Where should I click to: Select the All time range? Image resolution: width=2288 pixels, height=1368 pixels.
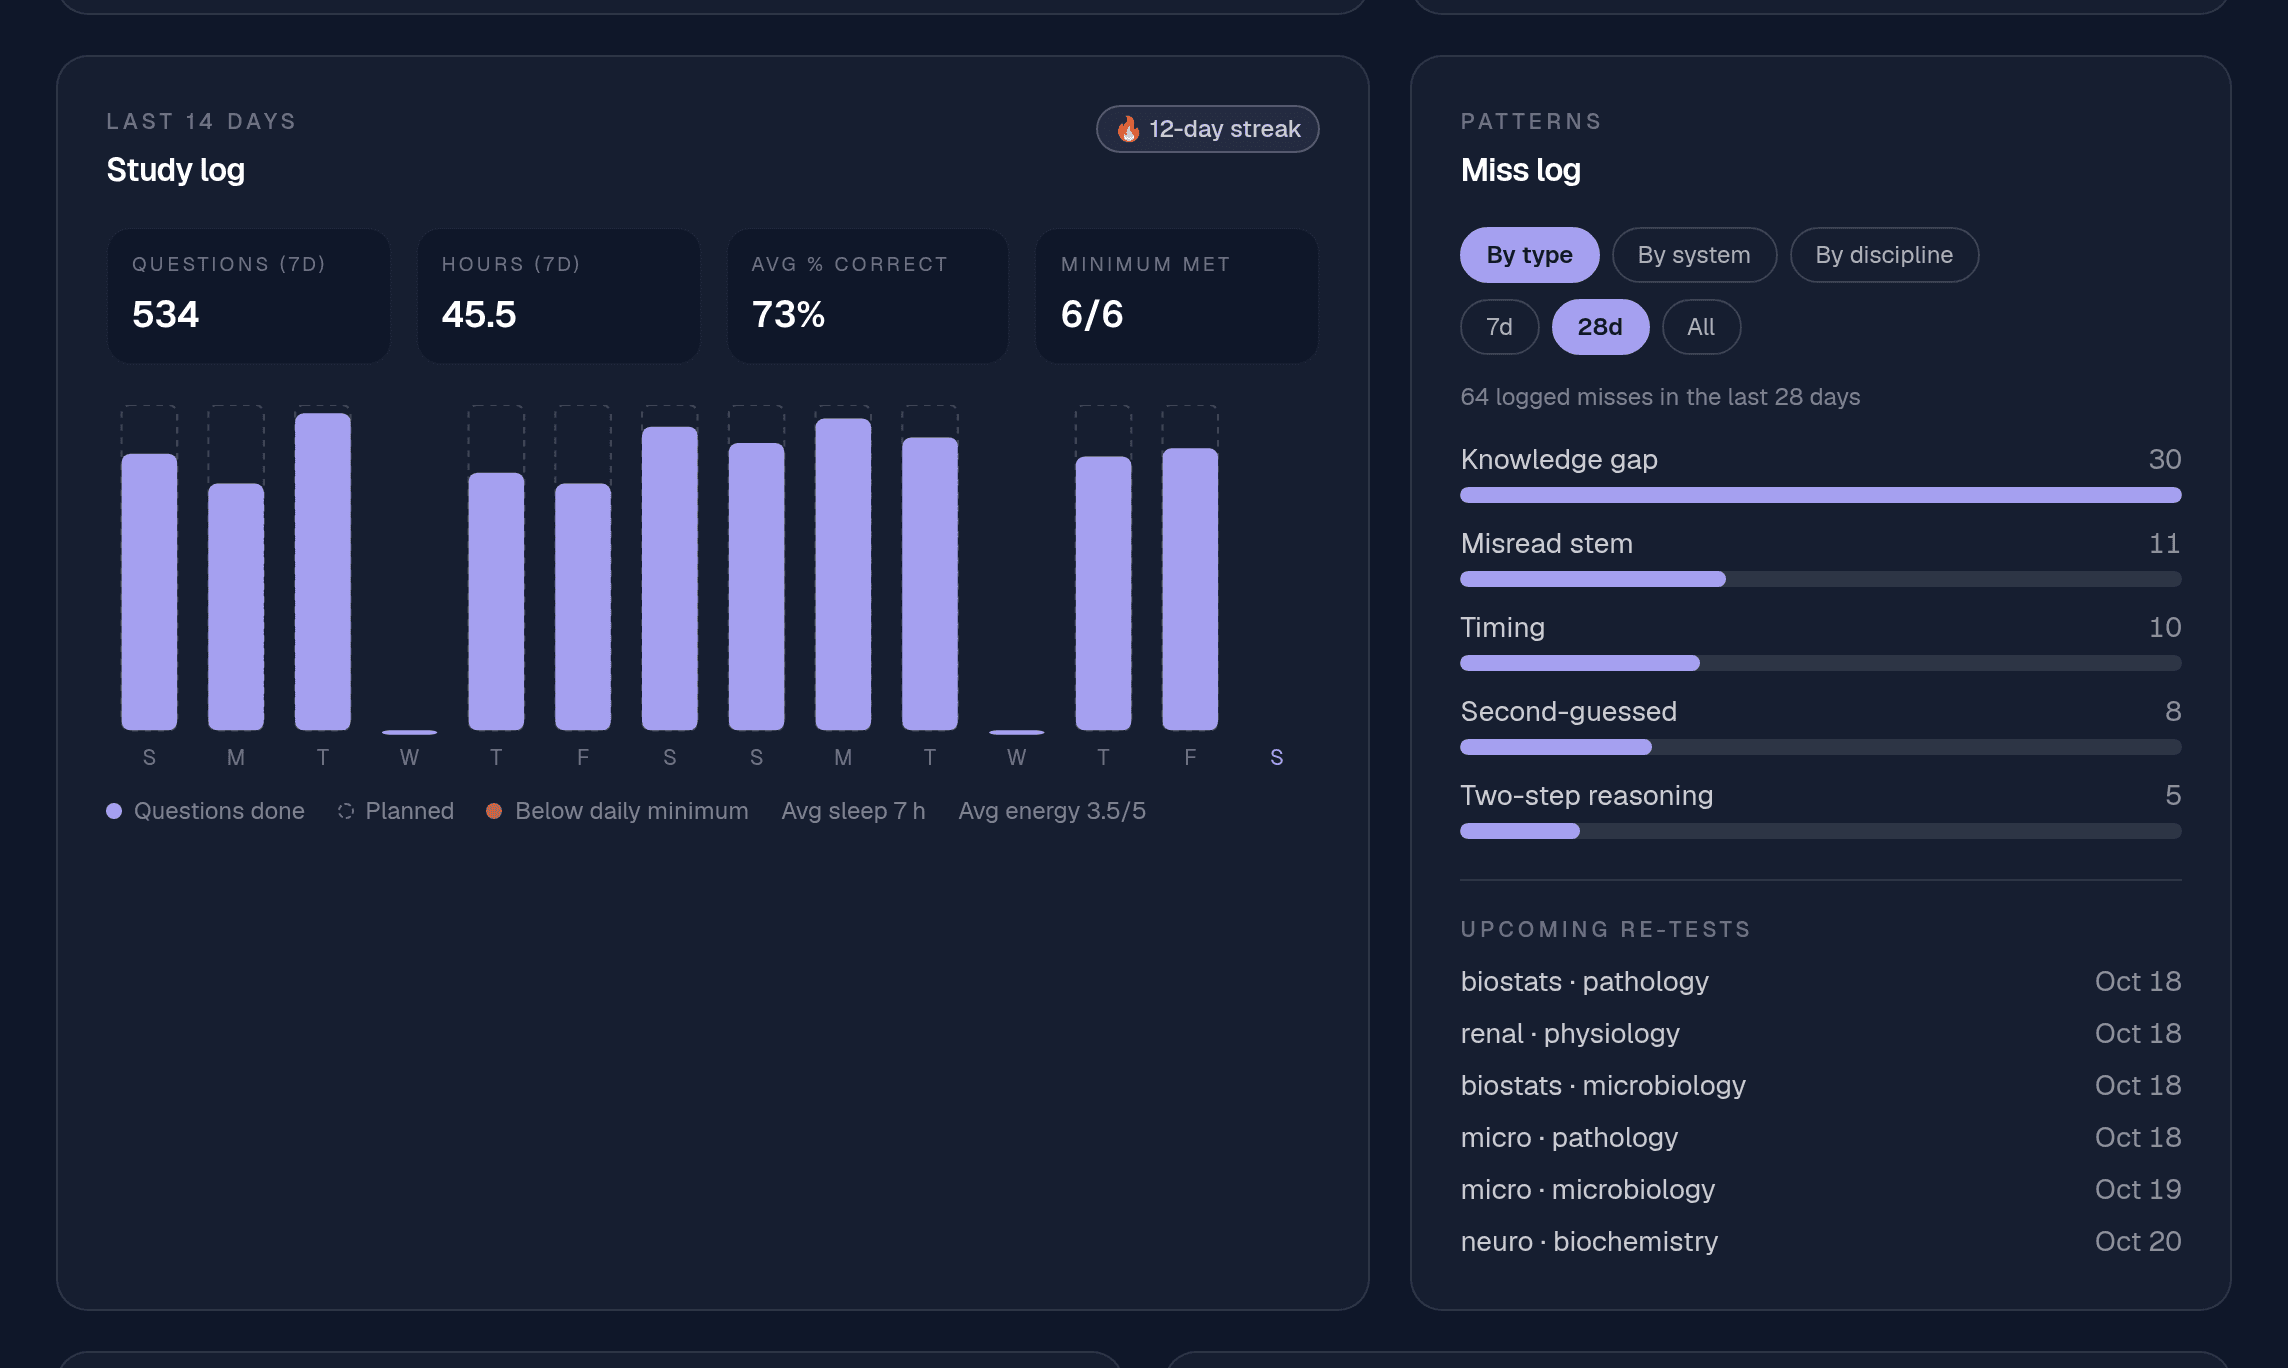[x=1701, y=327]
